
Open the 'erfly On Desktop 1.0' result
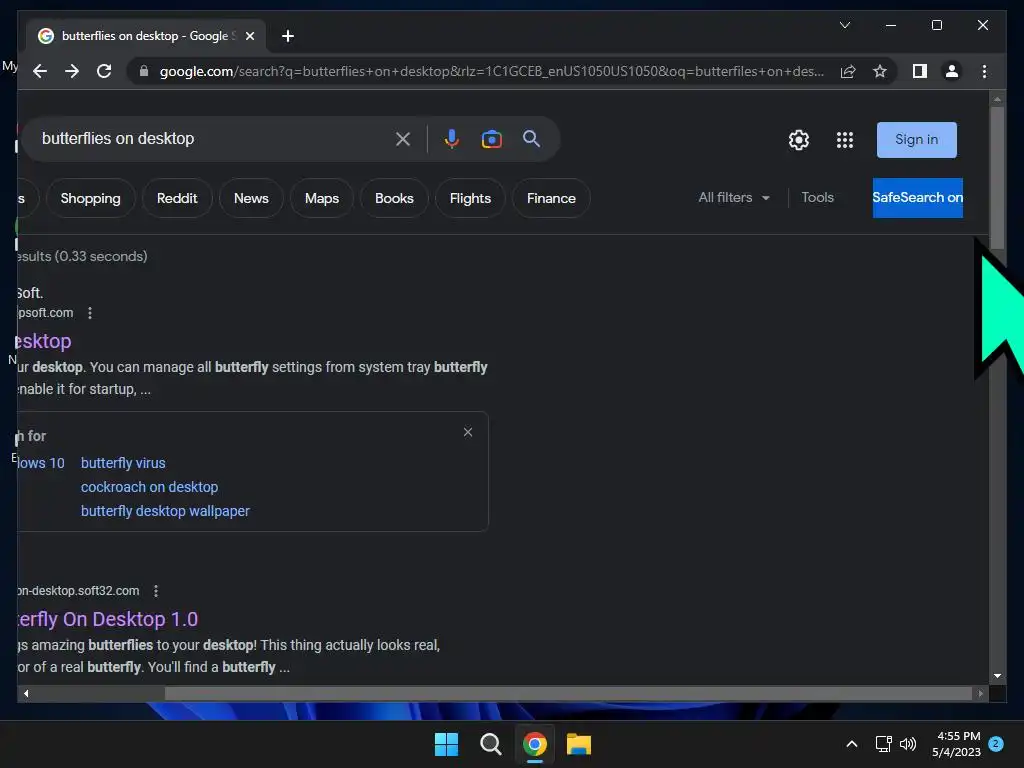pyautogui.click(x=108, y=619)
